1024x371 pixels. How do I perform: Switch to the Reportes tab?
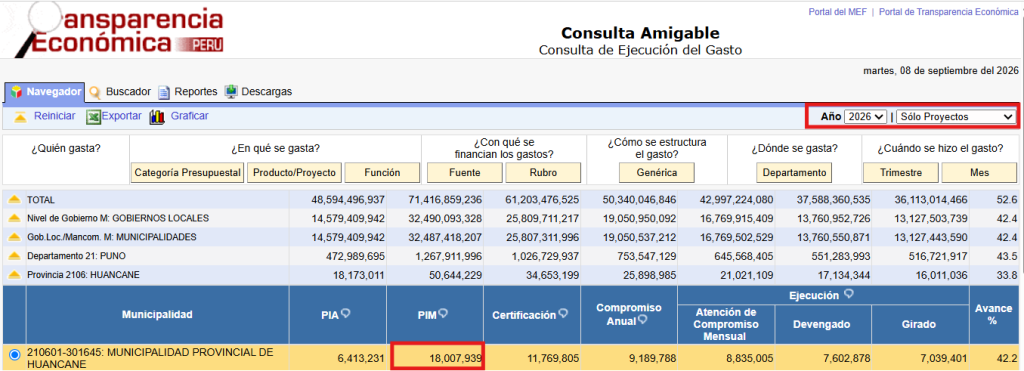click(188, 92)
